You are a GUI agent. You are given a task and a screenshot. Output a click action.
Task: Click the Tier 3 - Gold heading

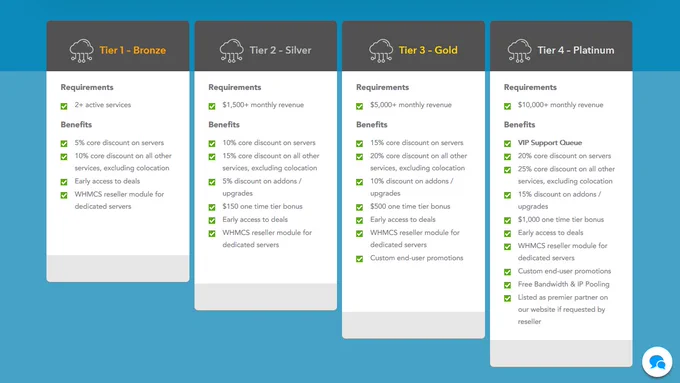click(x=428, y=50)
